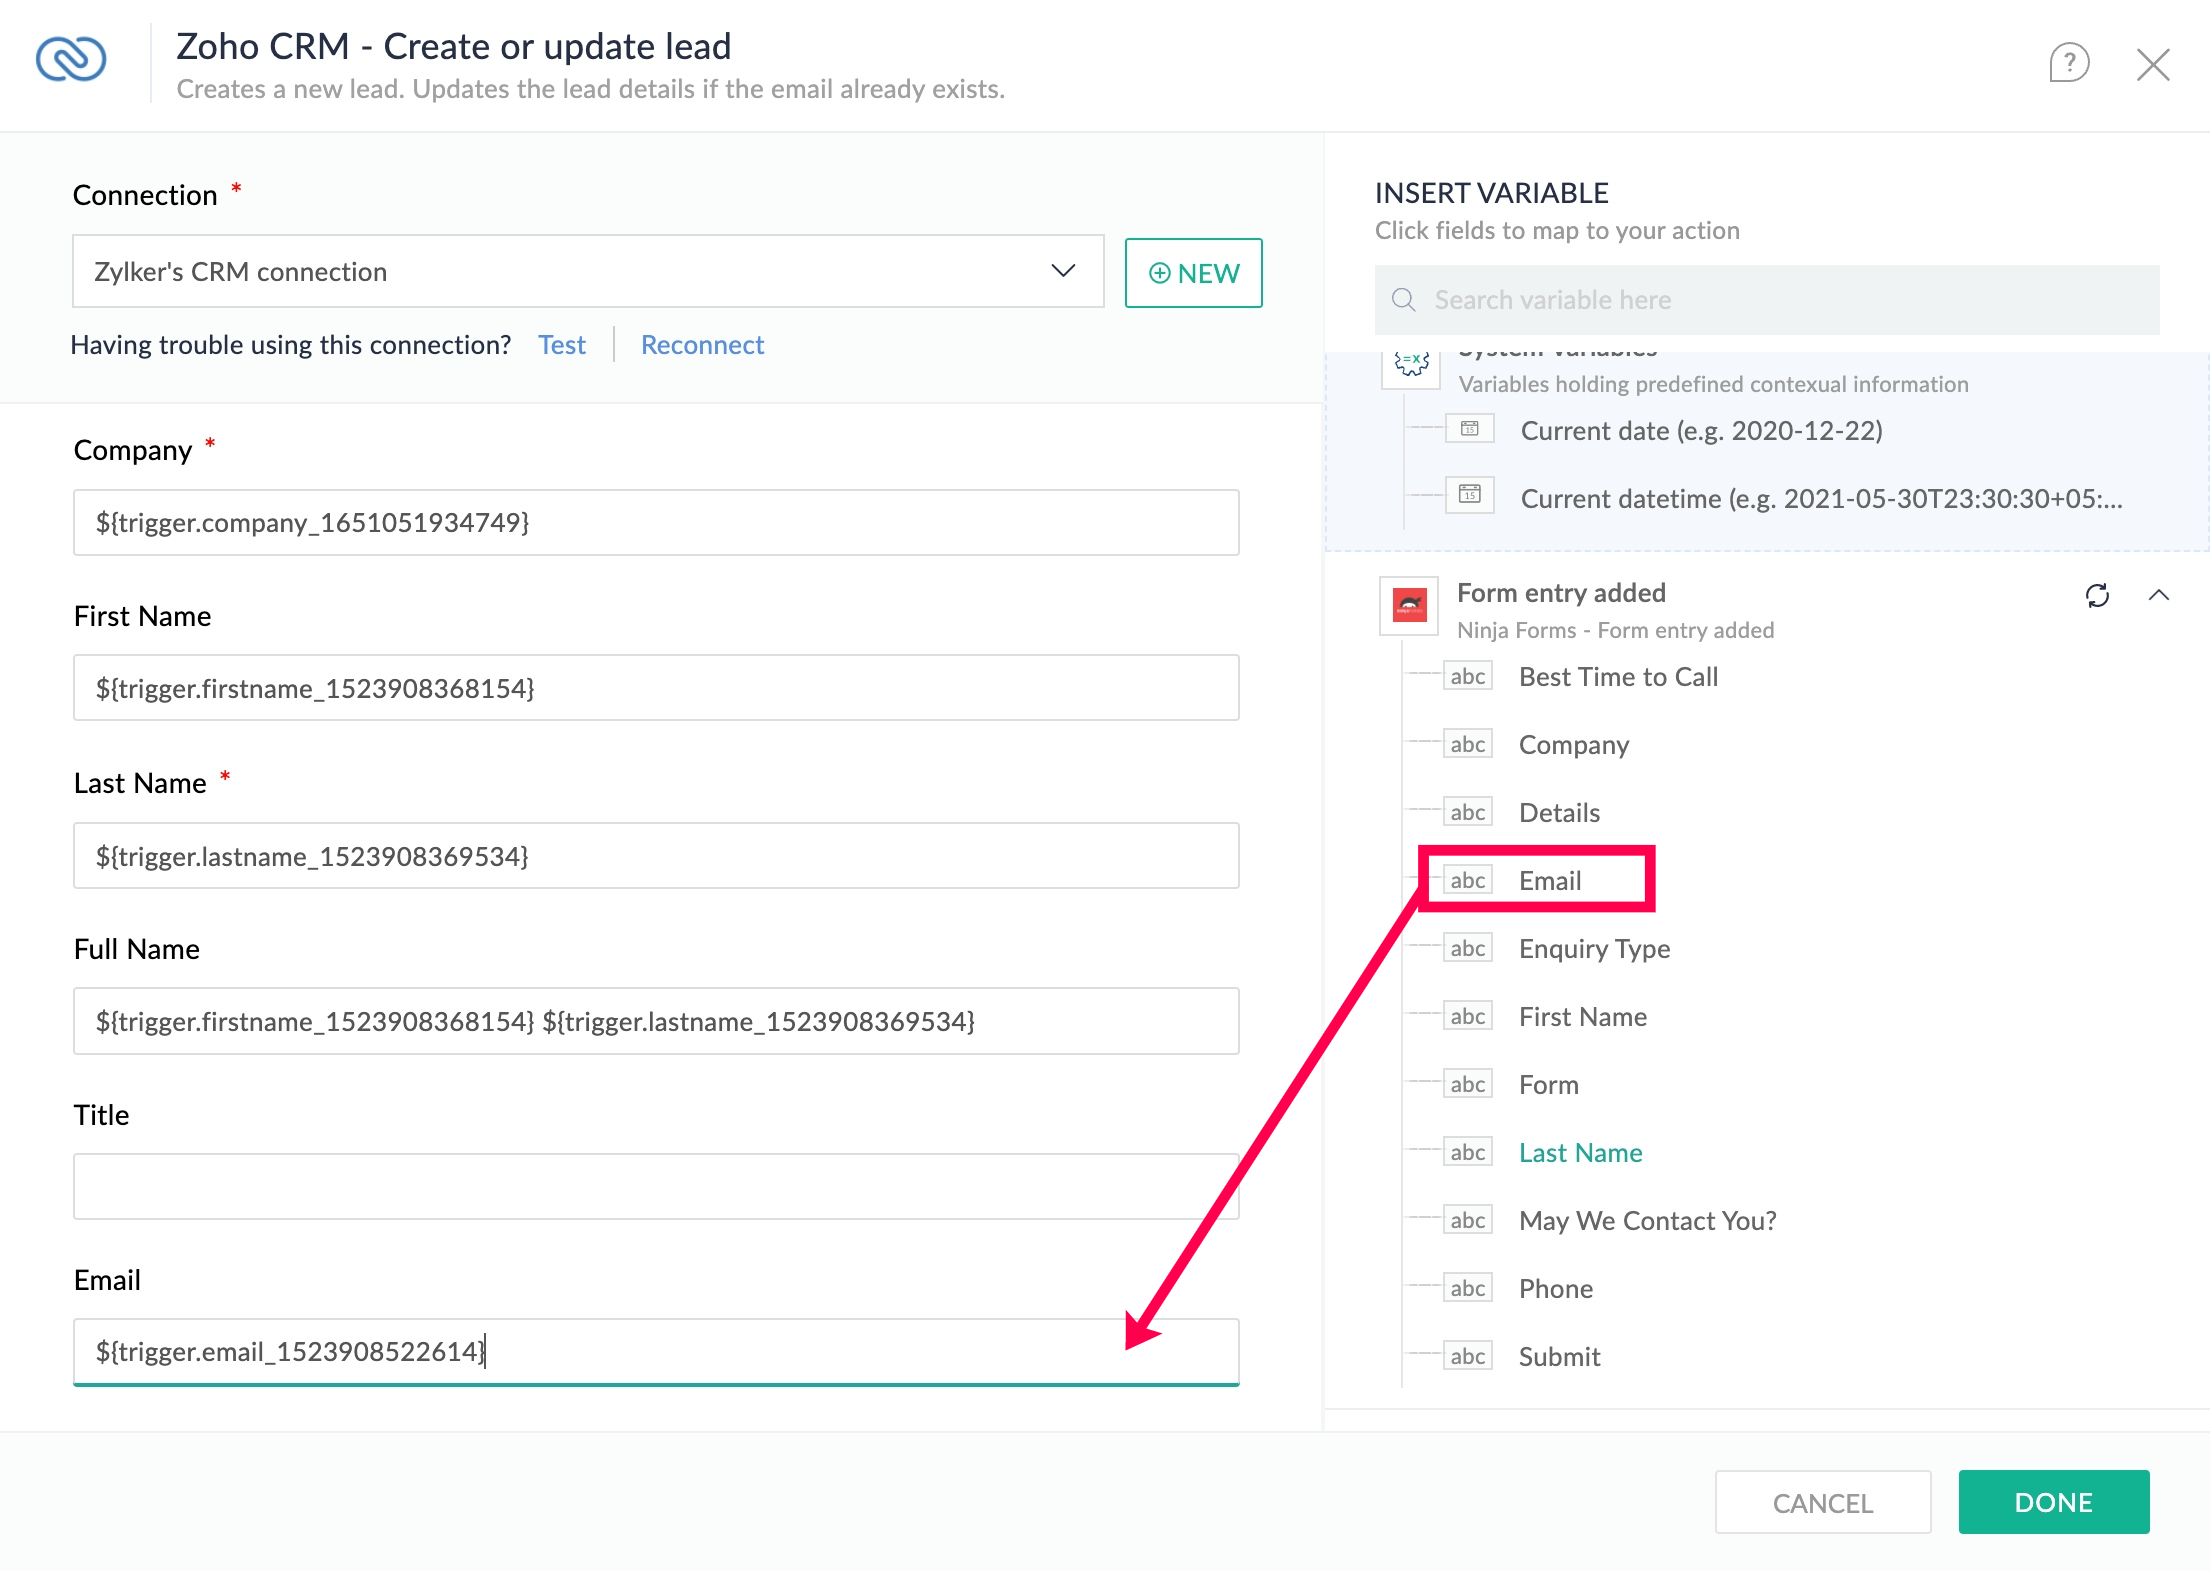
Task: Focus the empty Title input field
Action: tap(655, 1187)
